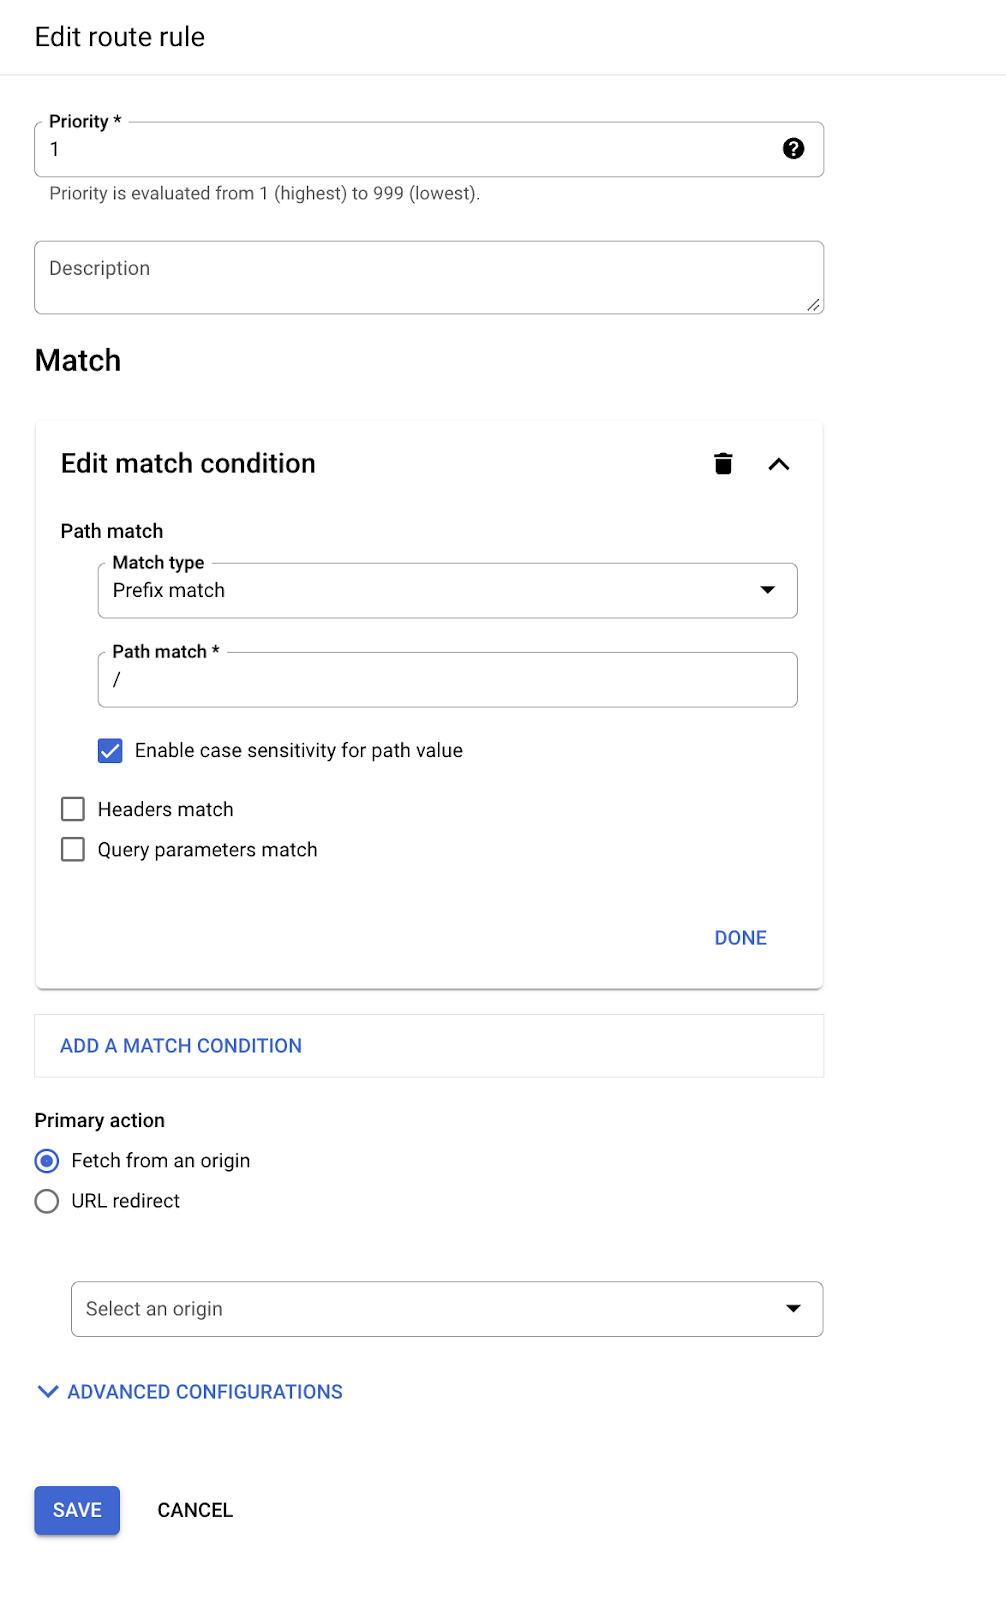
Task: Toggle Enable case sensitivity for path value
Action: click(x=110, y=751)
